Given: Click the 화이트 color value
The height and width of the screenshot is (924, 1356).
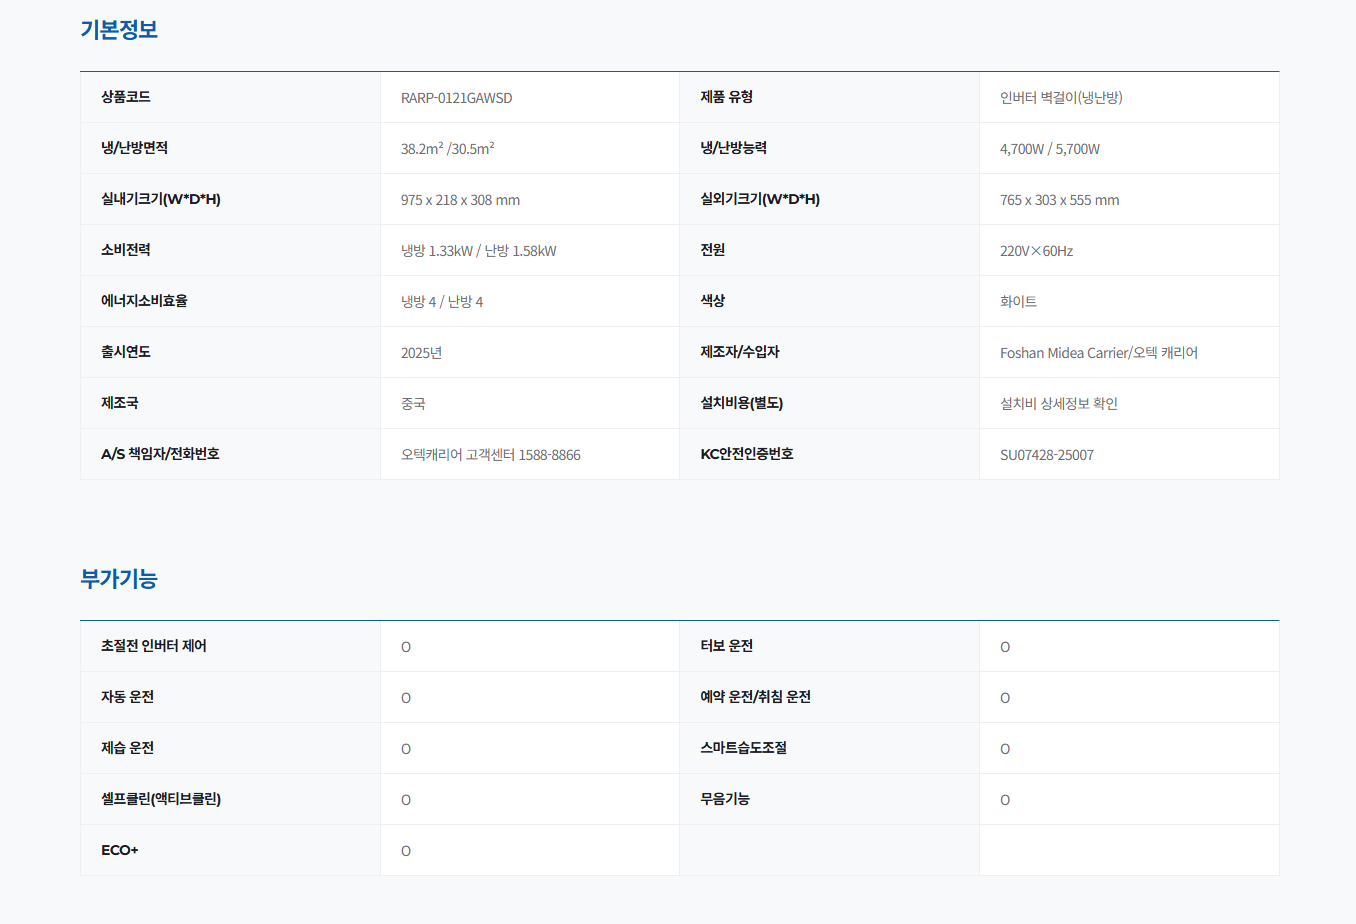Looking at the screenshot, I should click(1018, 302).
